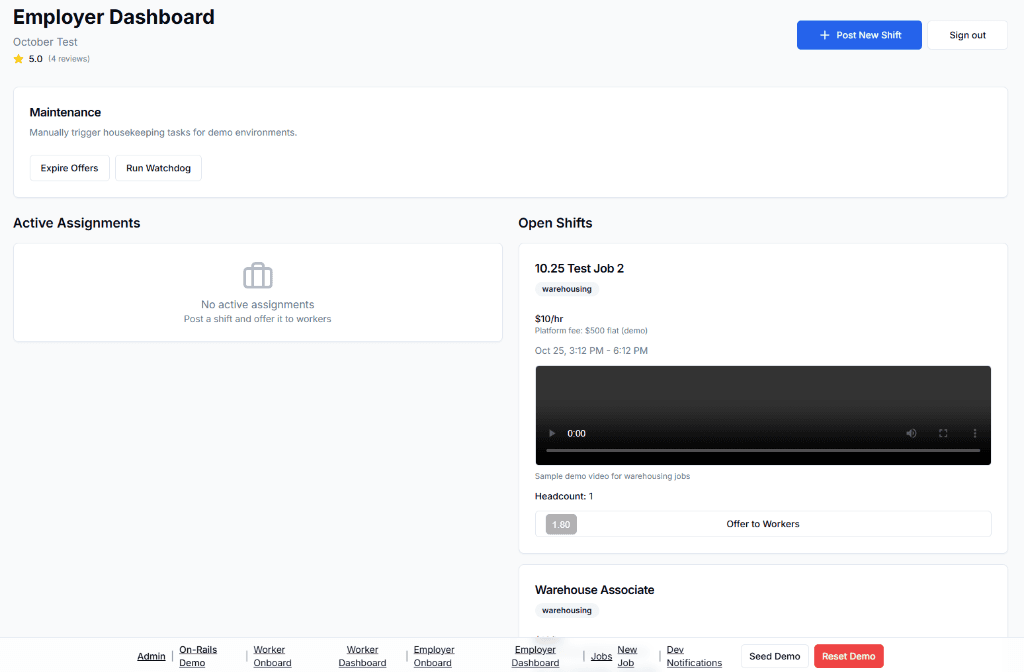Reset the demo environment
1024x672 pixels.
(848, 656)
